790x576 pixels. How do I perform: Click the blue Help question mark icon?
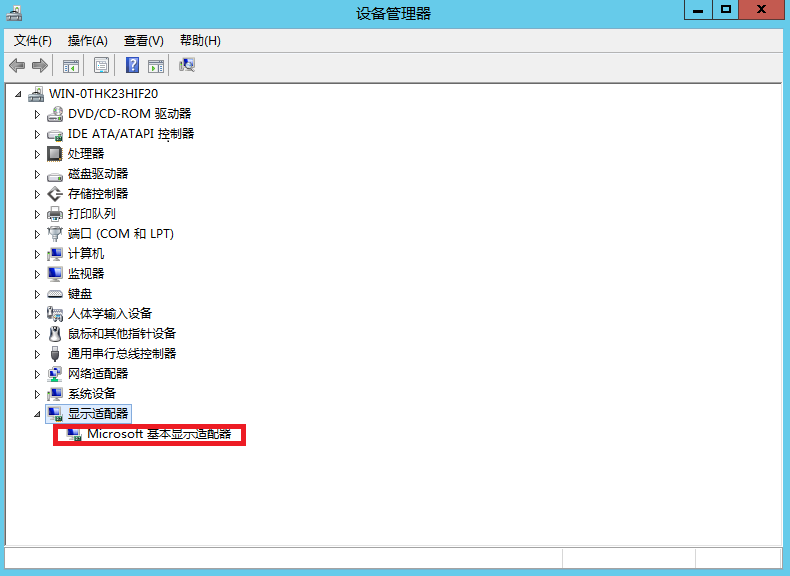(x=133, y=65)
